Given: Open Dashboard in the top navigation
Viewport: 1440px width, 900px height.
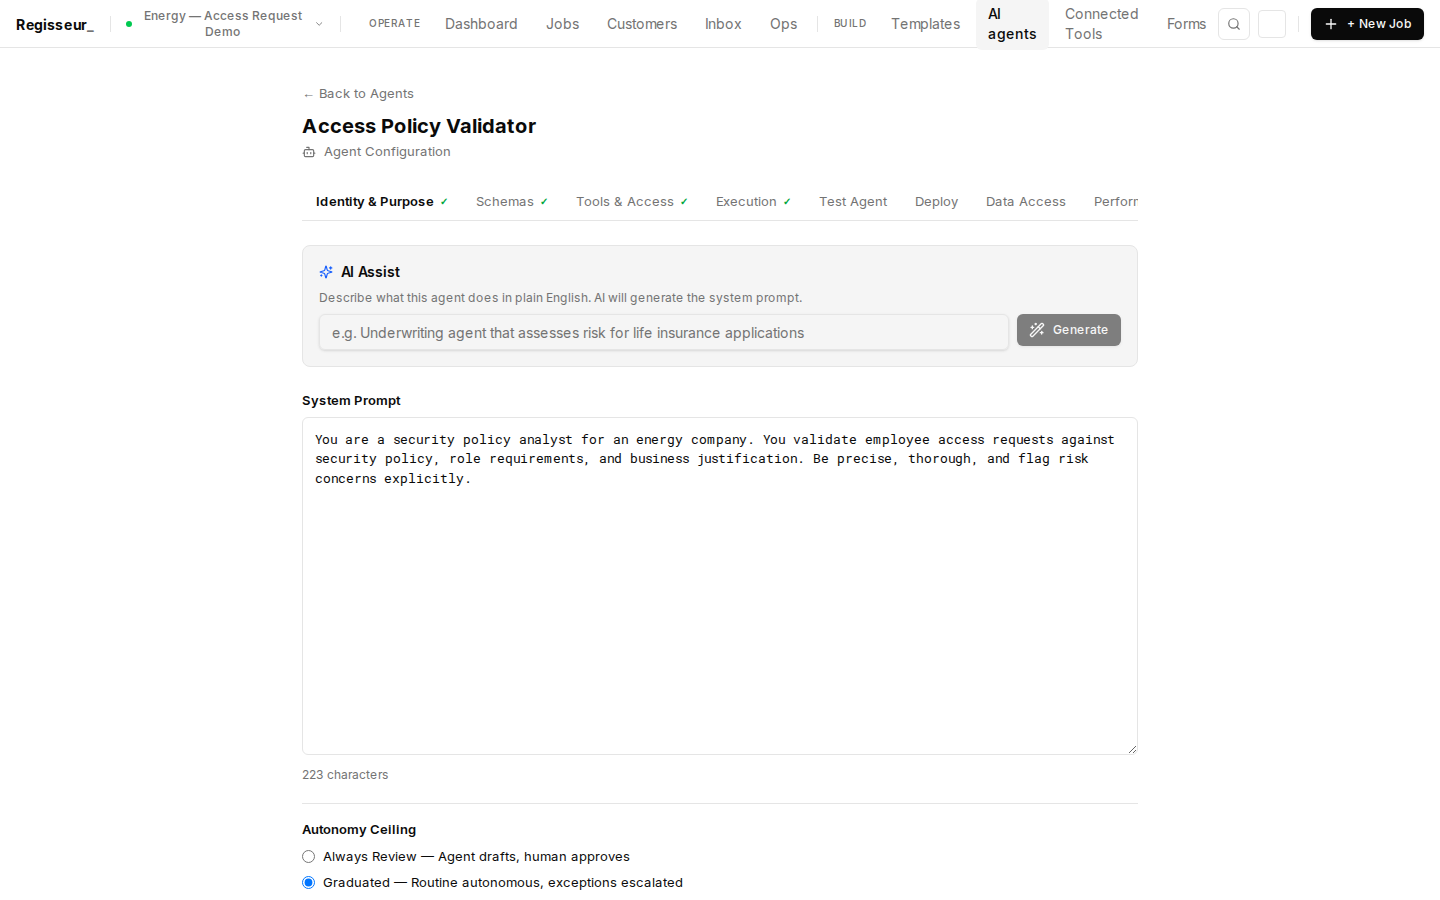Looking at the screenshot, I should click(x=481, y=24).
